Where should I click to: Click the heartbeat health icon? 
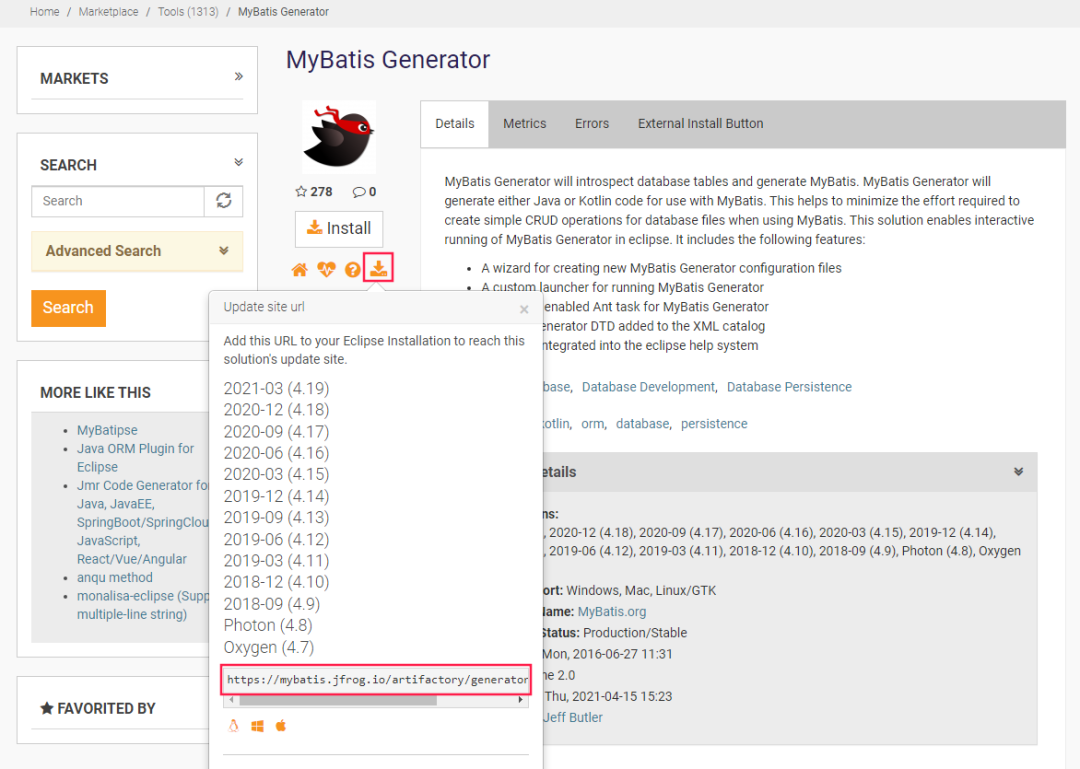point(326,269)
